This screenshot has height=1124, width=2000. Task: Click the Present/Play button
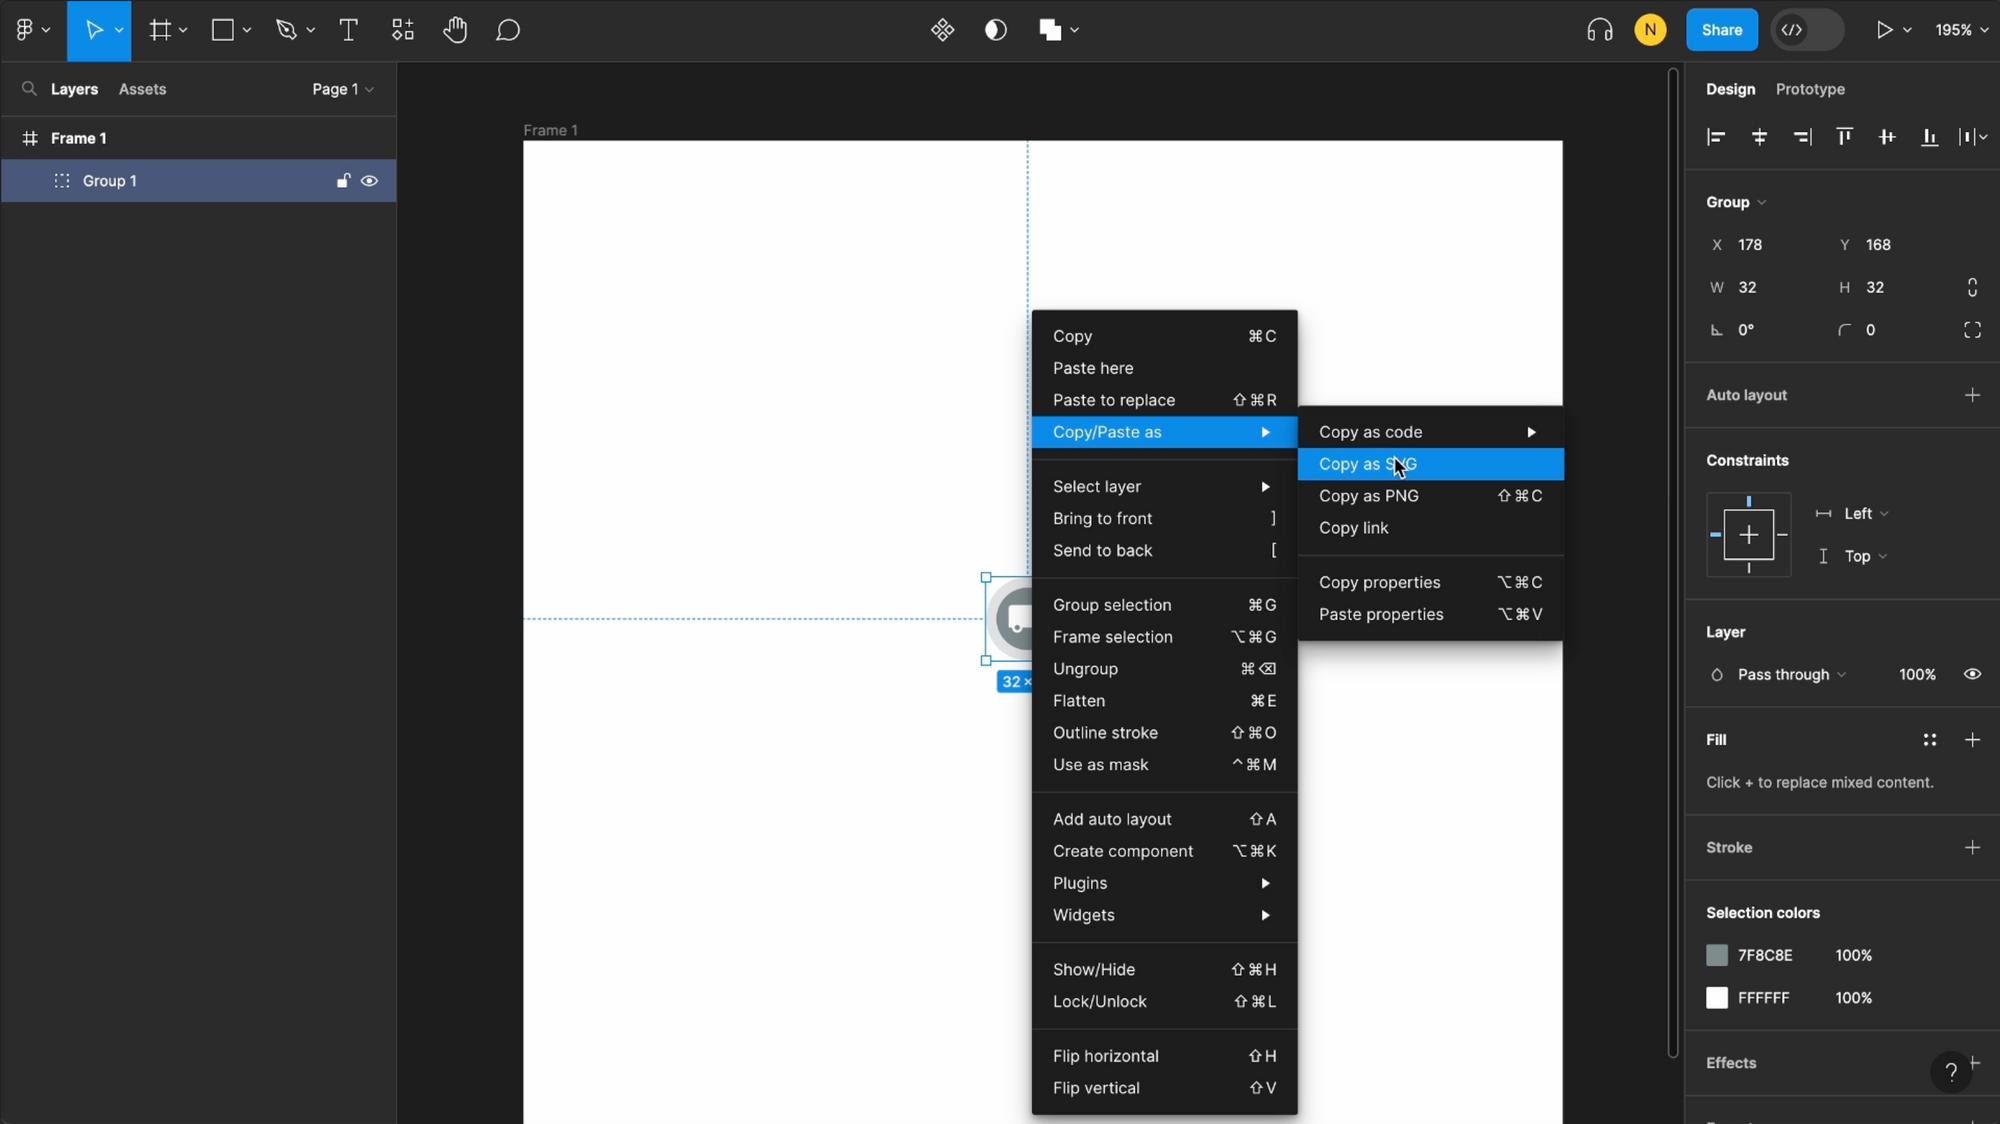click(x=1883, y=30)
